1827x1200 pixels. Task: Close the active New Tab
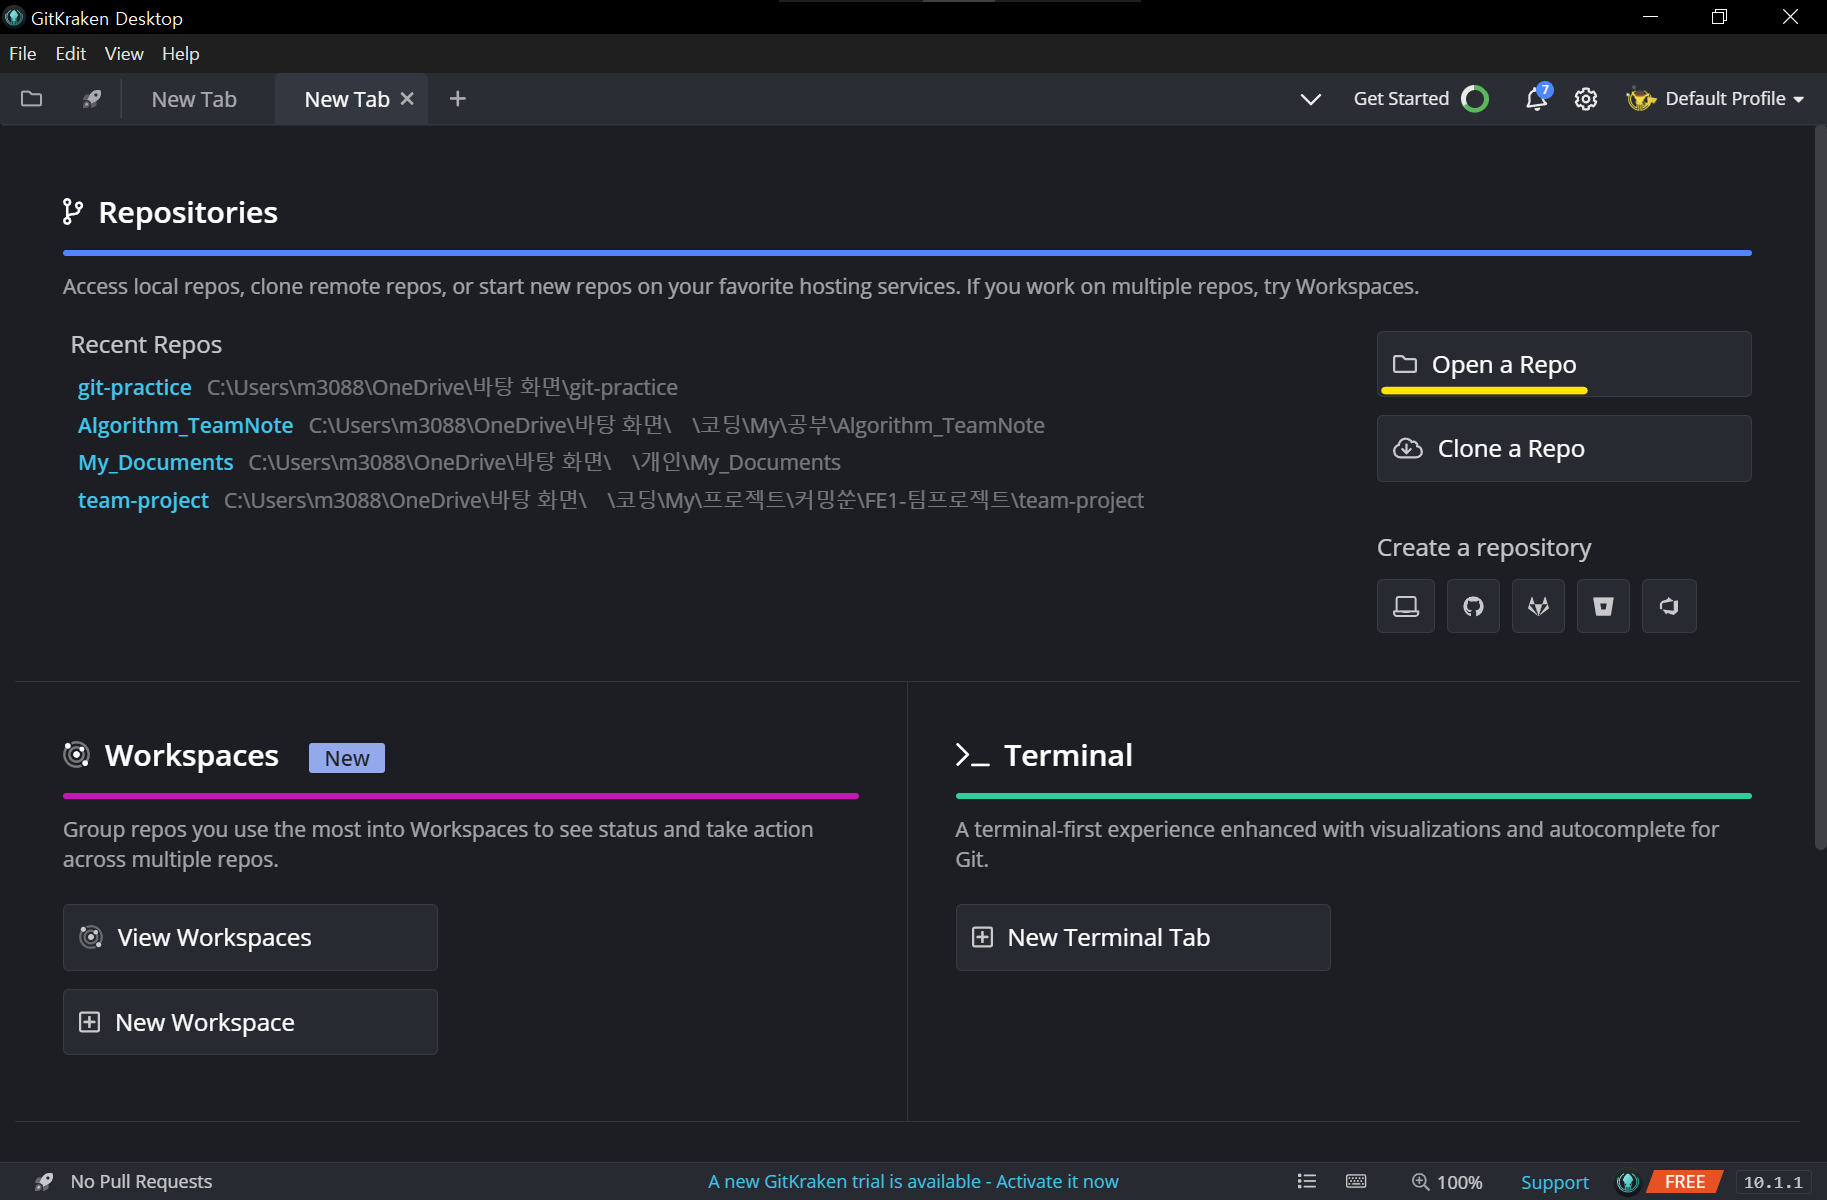pos(407,98)
